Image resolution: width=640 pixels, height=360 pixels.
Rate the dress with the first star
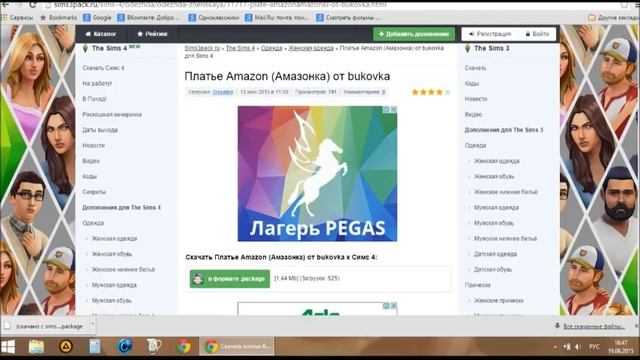(x=415, y=92)
